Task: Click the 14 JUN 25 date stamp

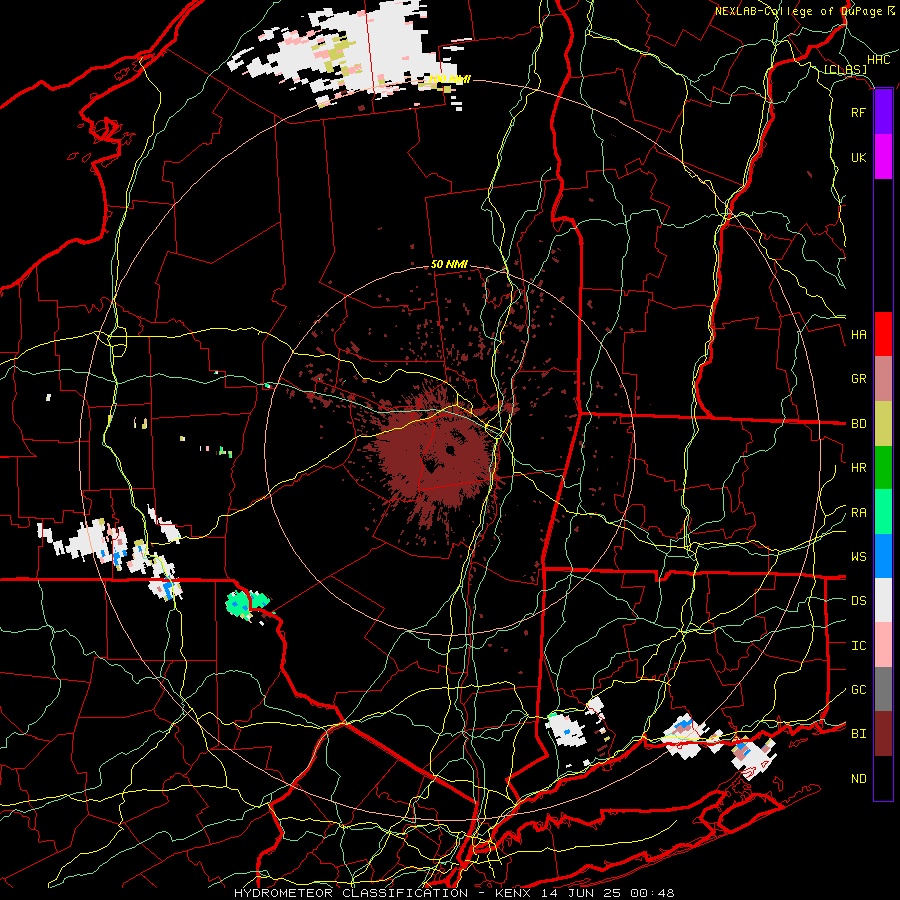Action: [x=580, y=893]
